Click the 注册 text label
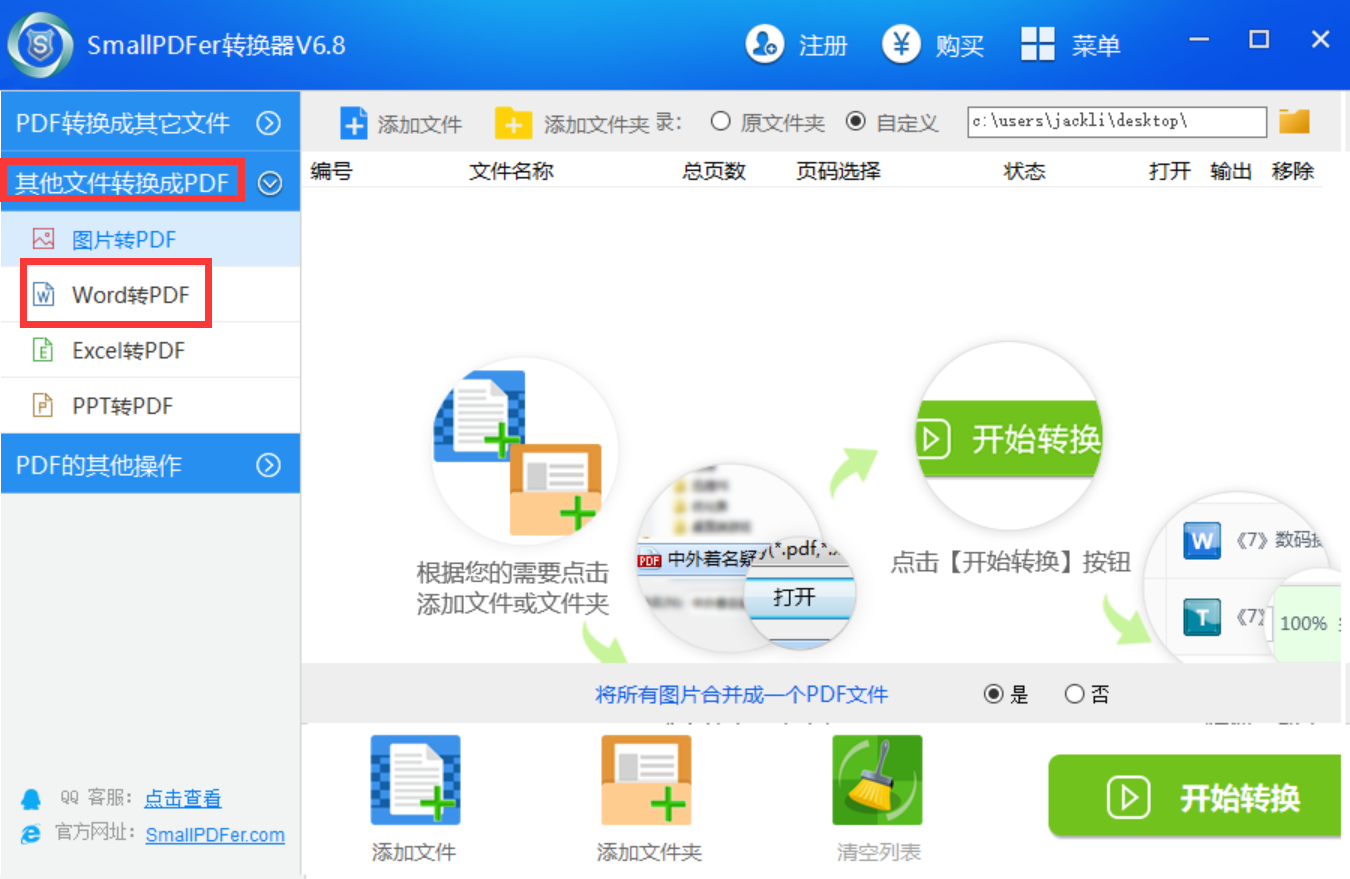 coord(823,45)
